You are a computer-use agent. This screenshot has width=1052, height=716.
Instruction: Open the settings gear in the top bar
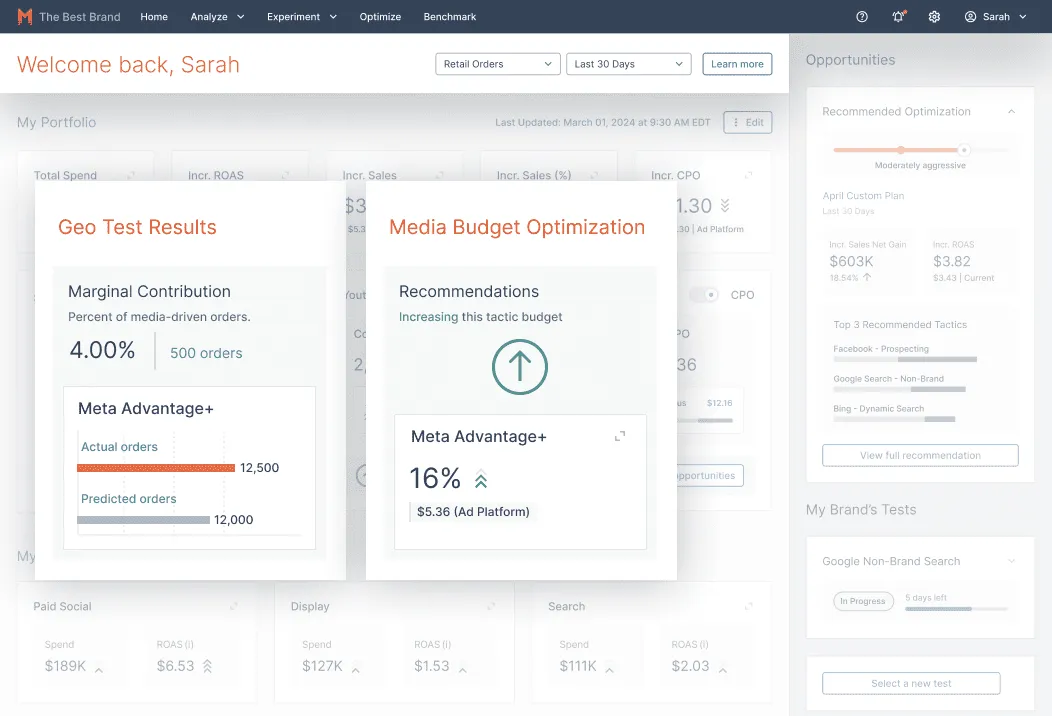tap(933, 16)
